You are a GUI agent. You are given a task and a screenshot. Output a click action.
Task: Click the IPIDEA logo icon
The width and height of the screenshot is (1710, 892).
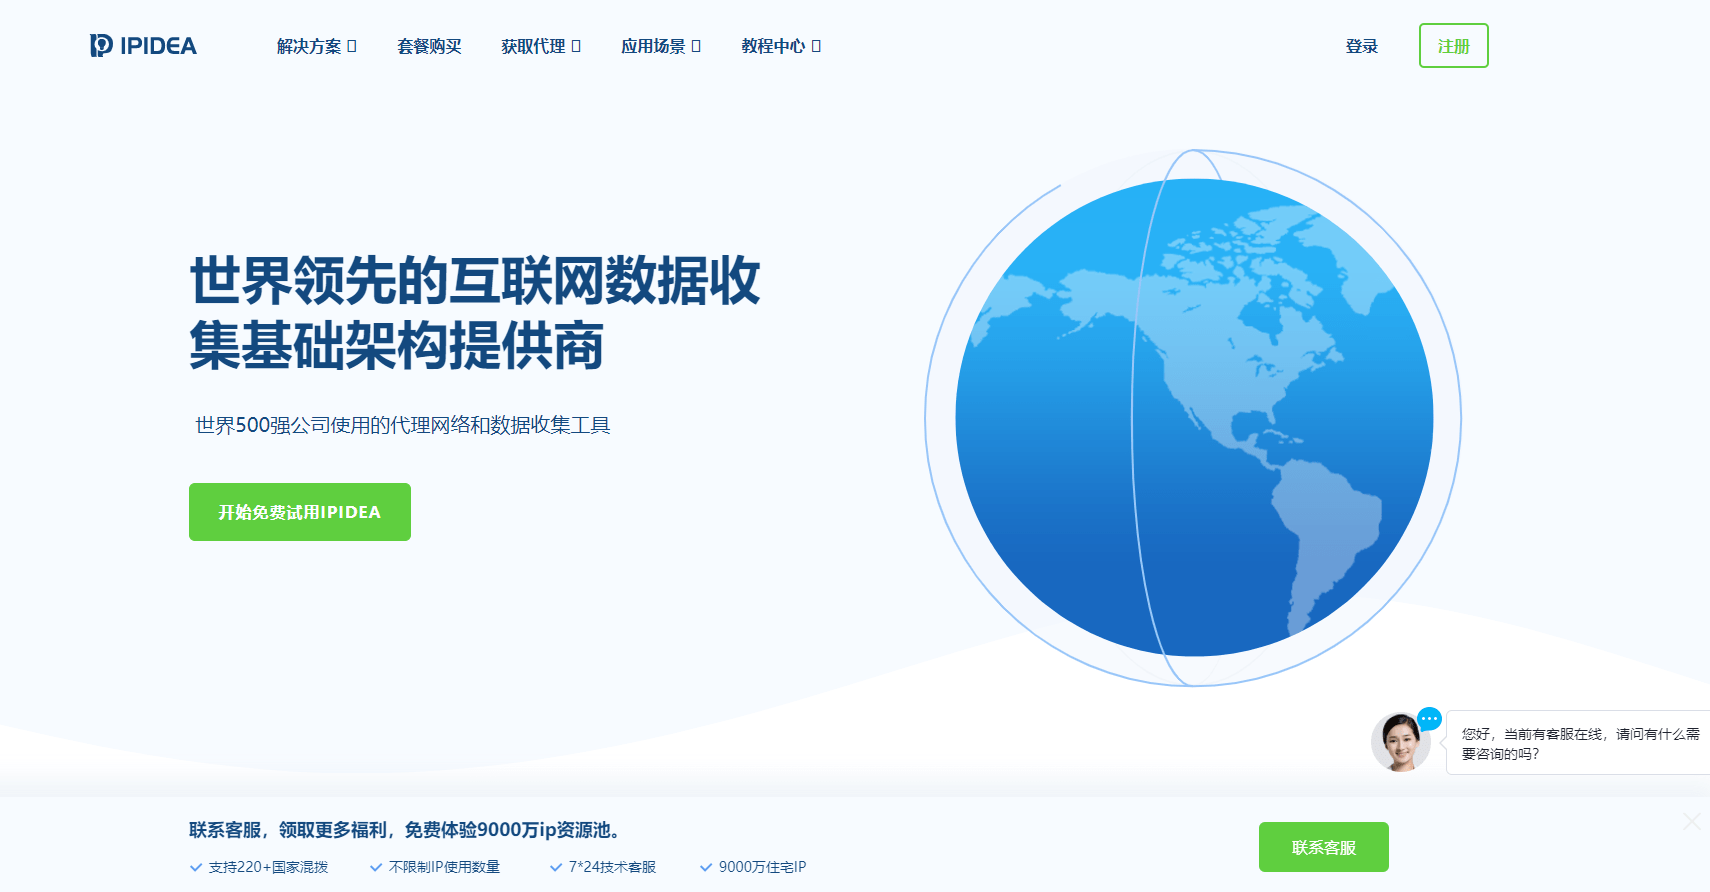click(x=101, y=45)
